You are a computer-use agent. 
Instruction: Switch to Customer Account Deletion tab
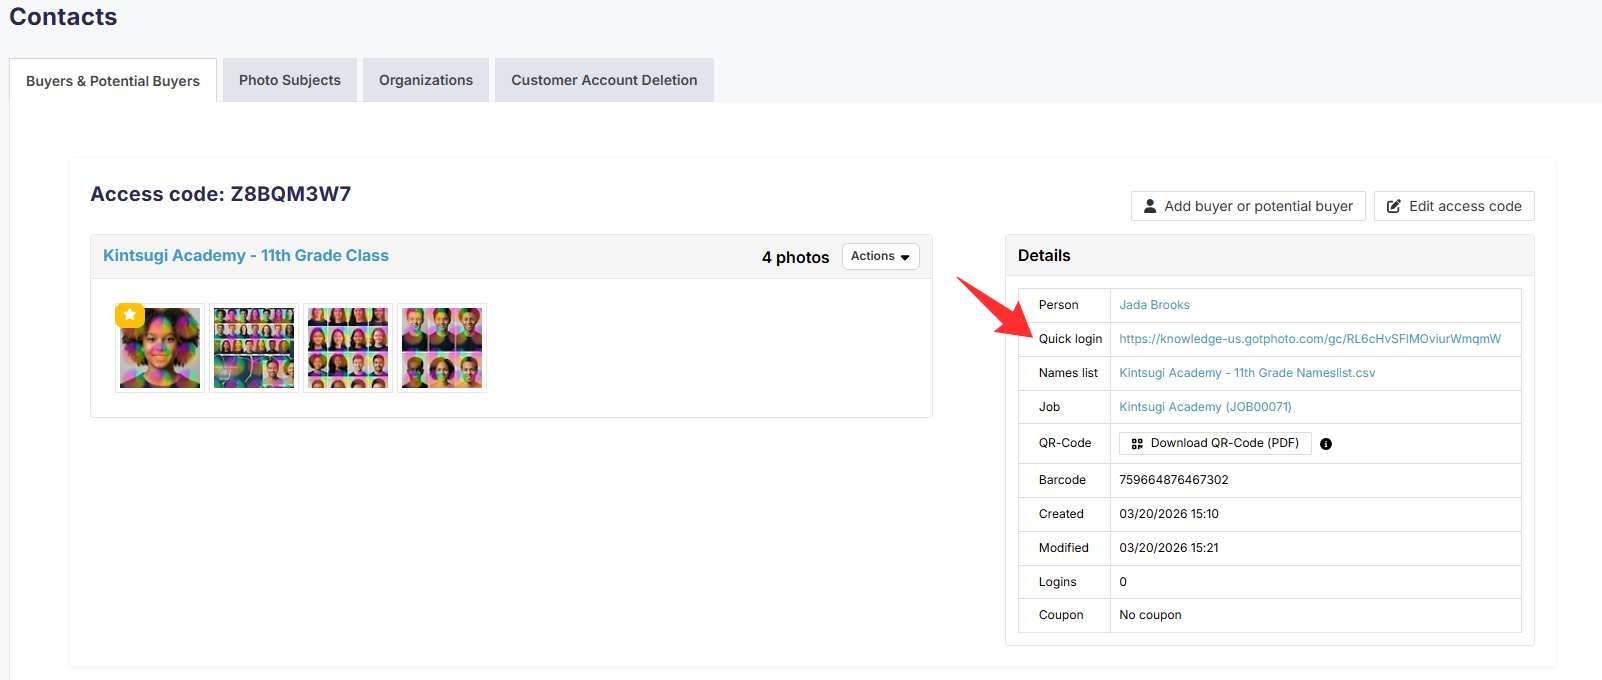604,80
